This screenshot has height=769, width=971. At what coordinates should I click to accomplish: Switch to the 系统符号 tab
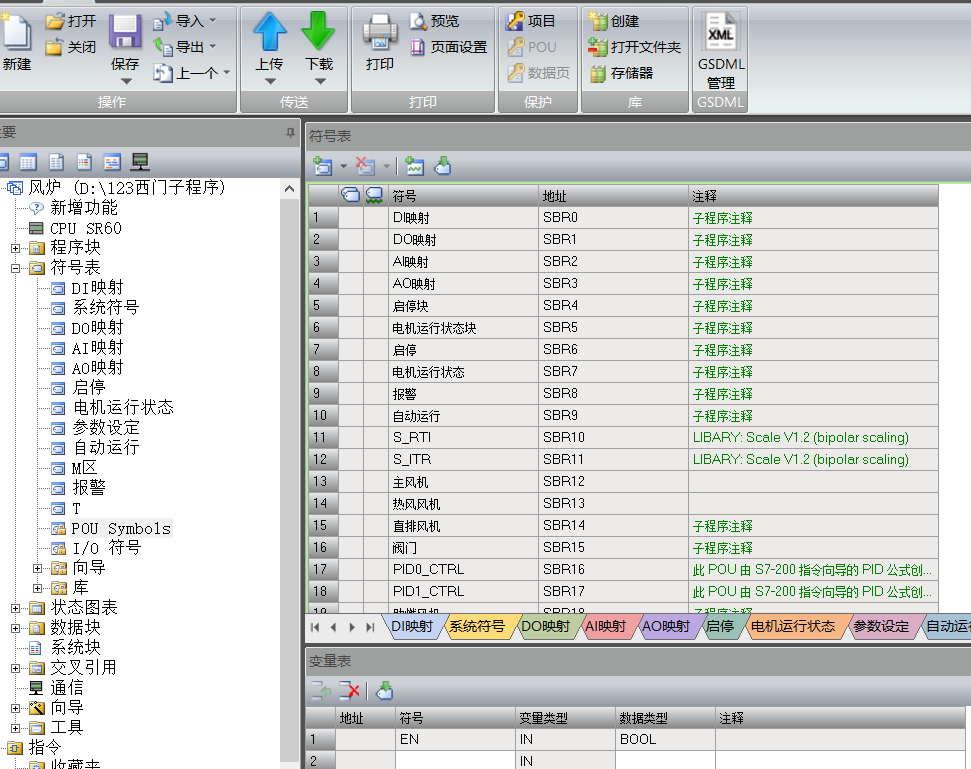coord(476,627)
